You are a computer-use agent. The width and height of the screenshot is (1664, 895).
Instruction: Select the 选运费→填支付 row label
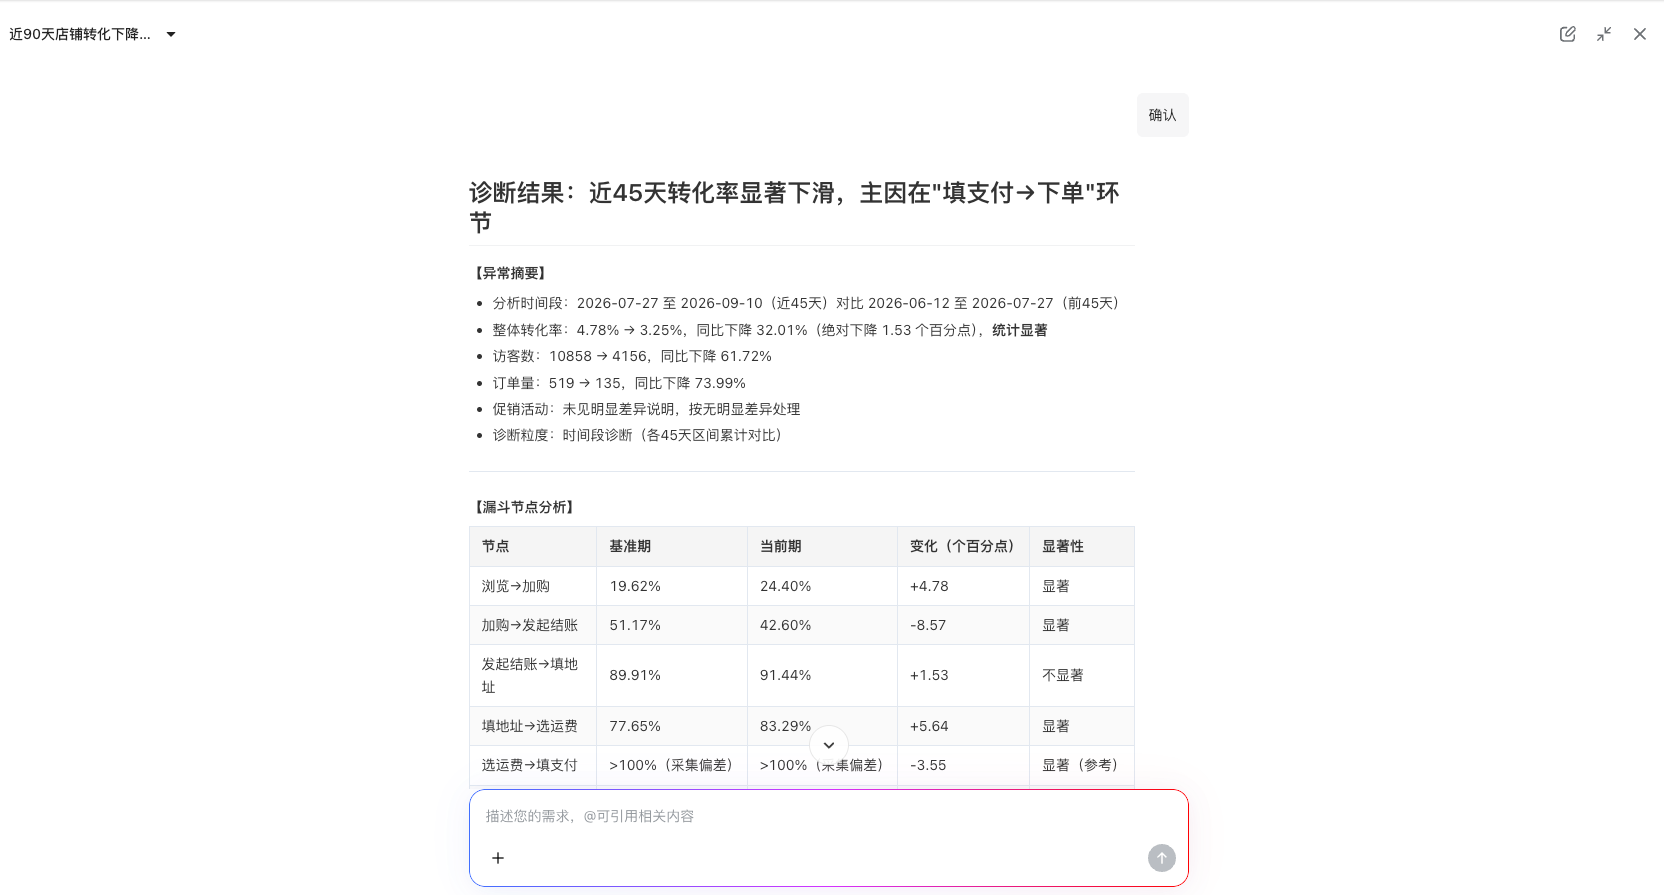[x=530, y=765]
